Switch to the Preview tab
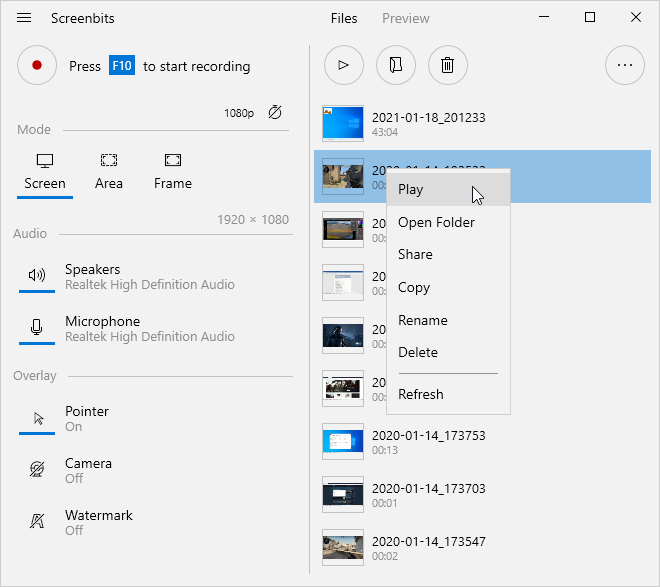The image size is (660, 587). [405, 19]
